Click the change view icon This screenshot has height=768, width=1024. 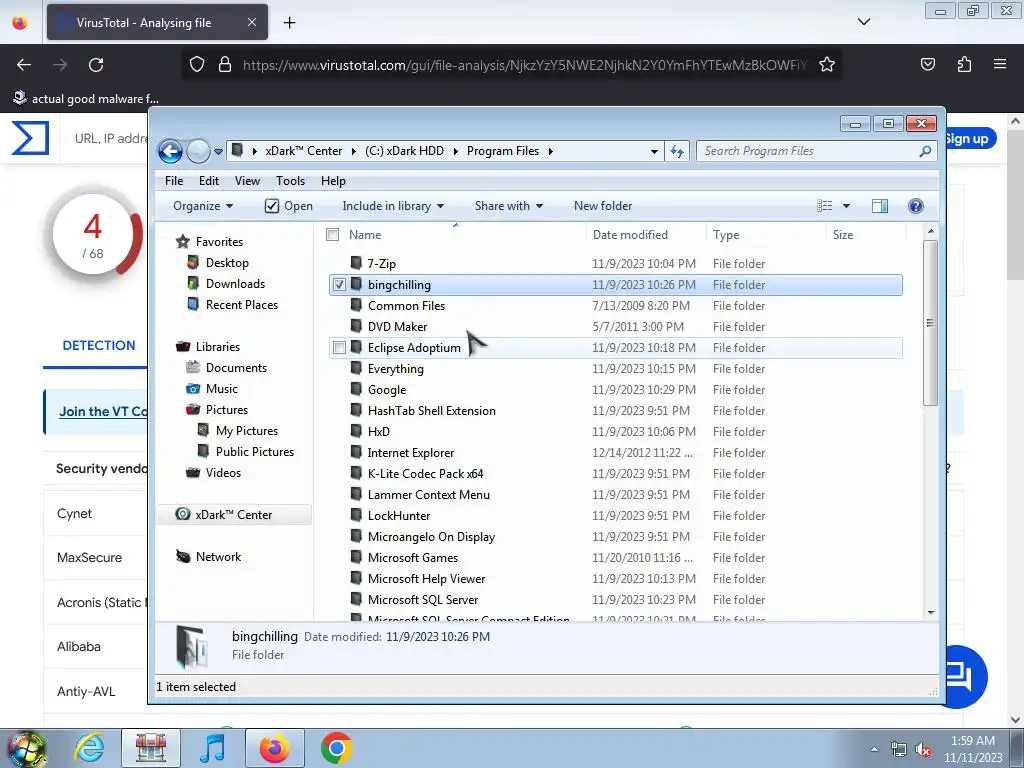pos(825,206)
